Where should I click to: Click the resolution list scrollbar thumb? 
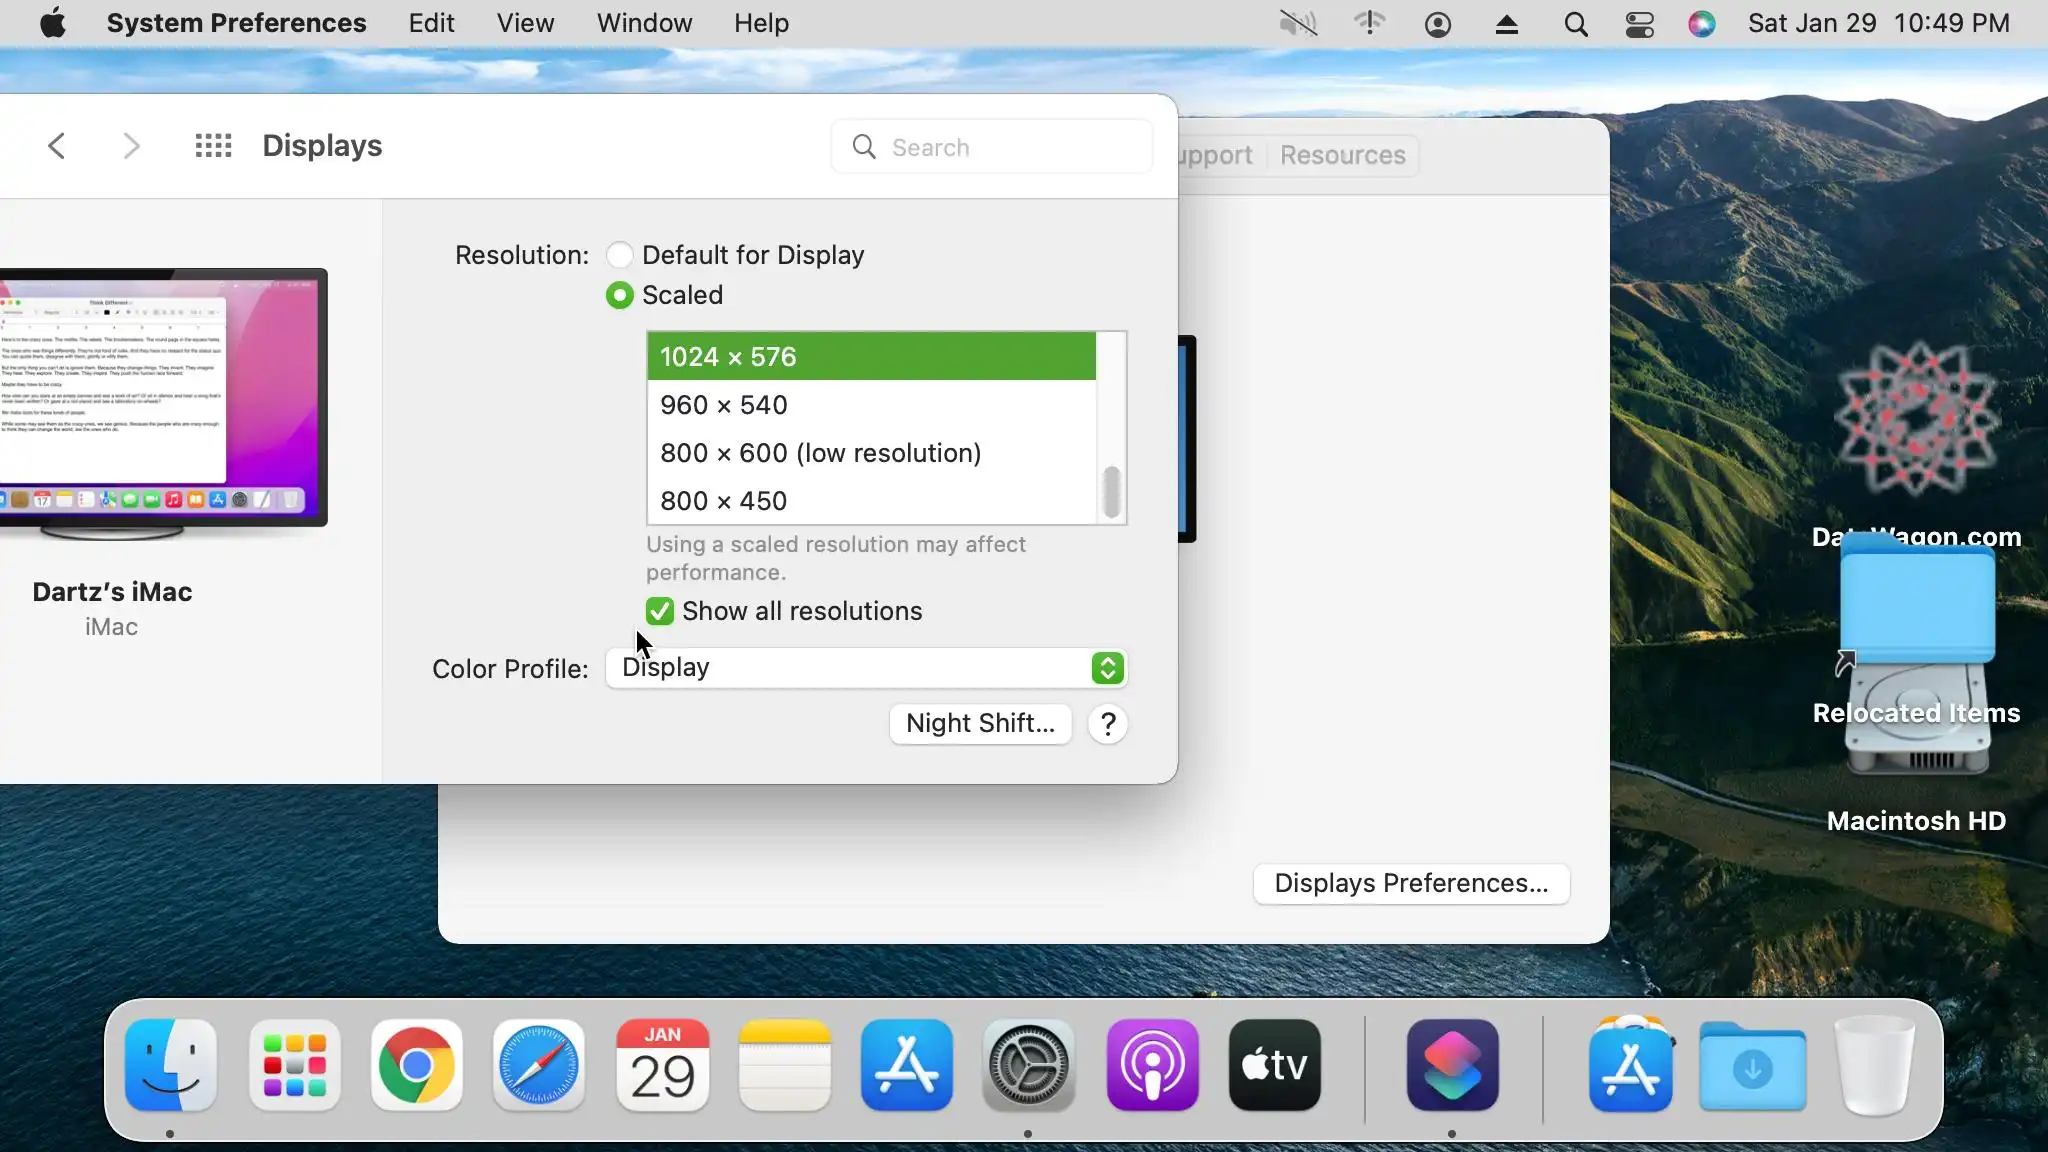[1111, 492]
